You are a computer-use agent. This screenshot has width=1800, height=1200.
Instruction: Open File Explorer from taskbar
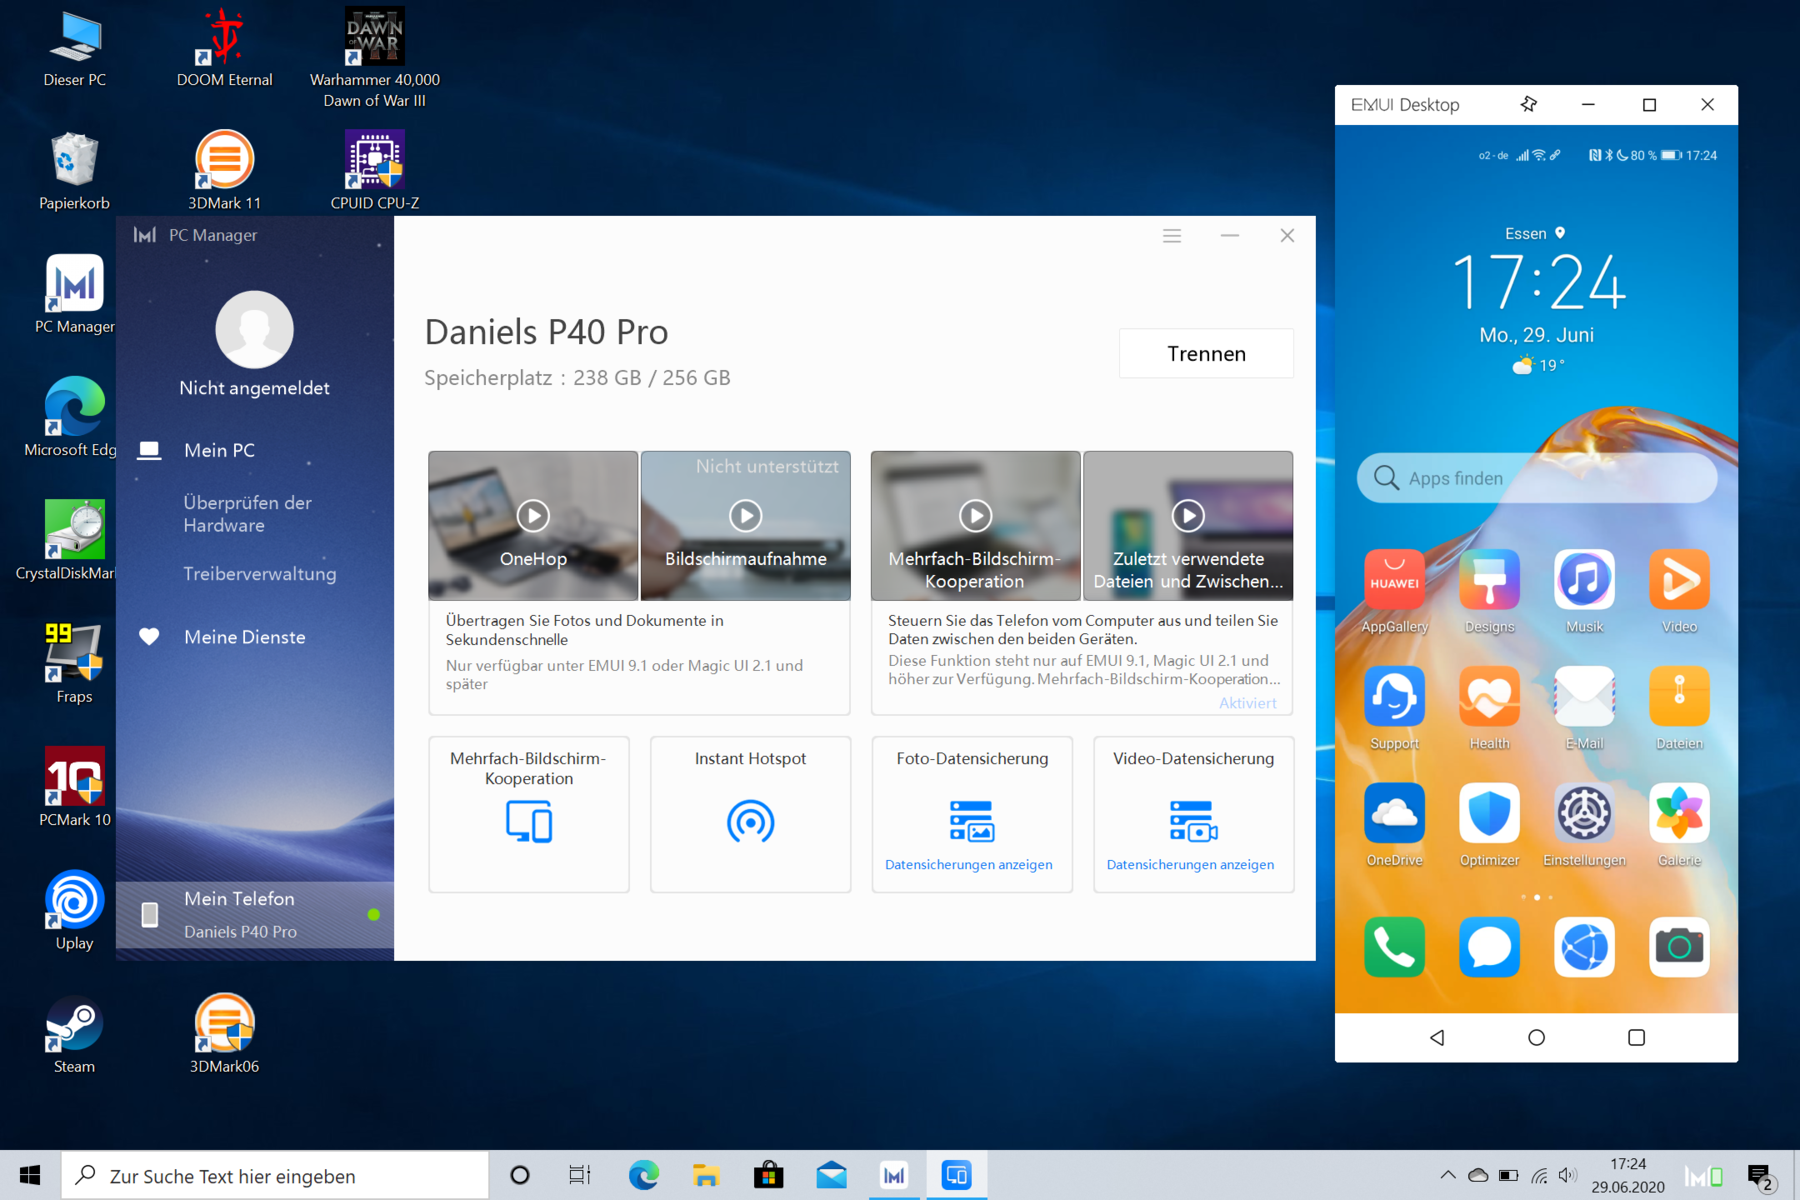click(706, 1176)
